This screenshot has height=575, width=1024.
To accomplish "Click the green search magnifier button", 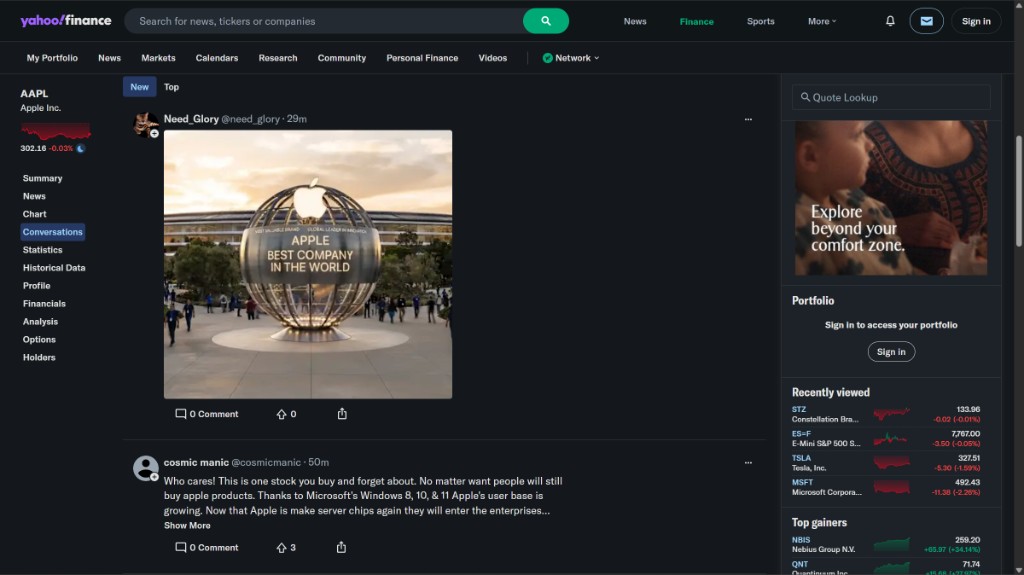I will tap(545, 21).
